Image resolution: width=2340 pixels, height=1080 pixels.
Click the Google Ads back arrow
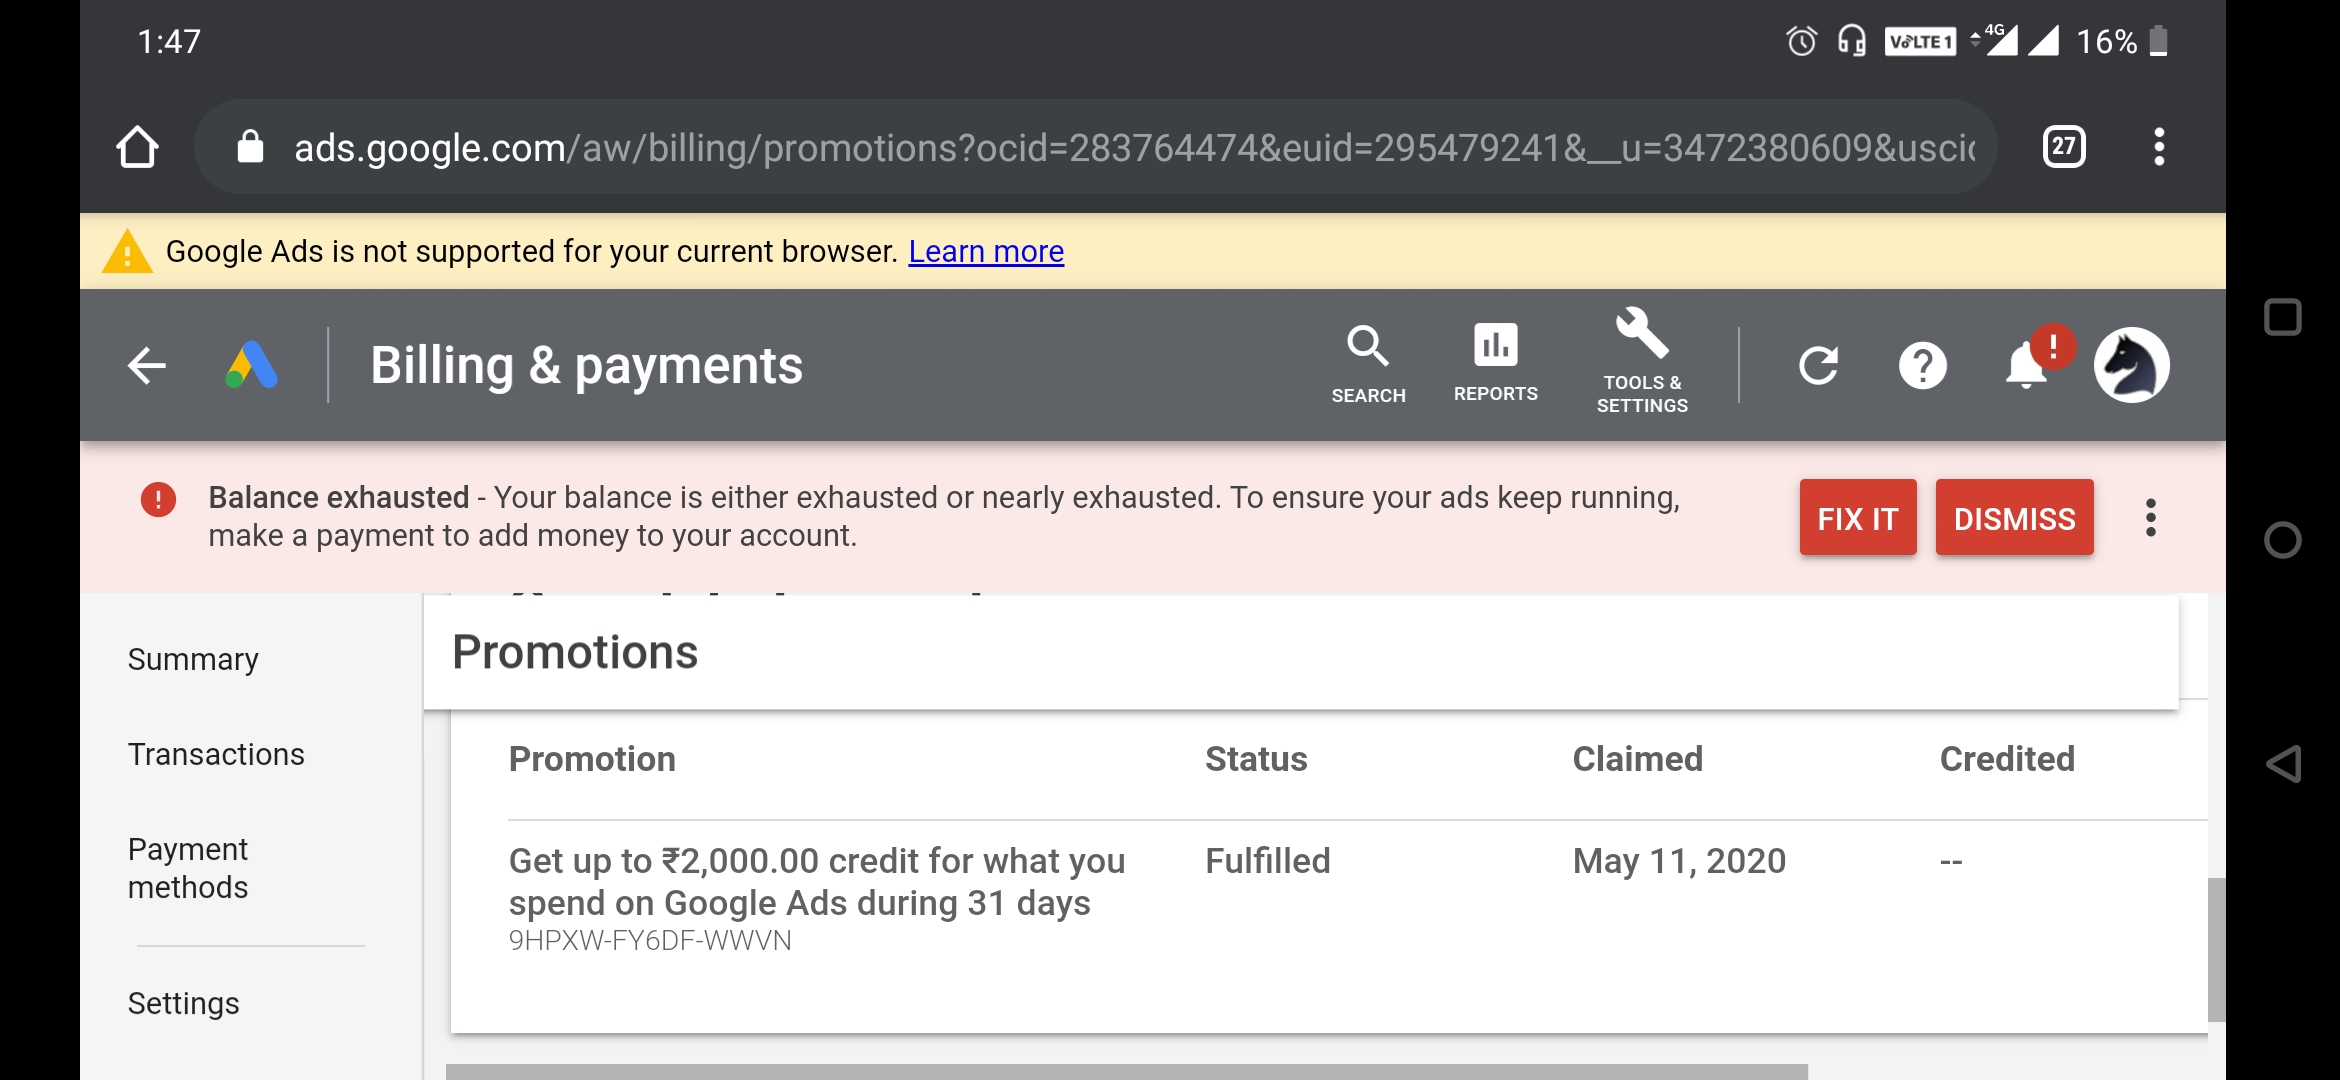click(x=147, y=365)
